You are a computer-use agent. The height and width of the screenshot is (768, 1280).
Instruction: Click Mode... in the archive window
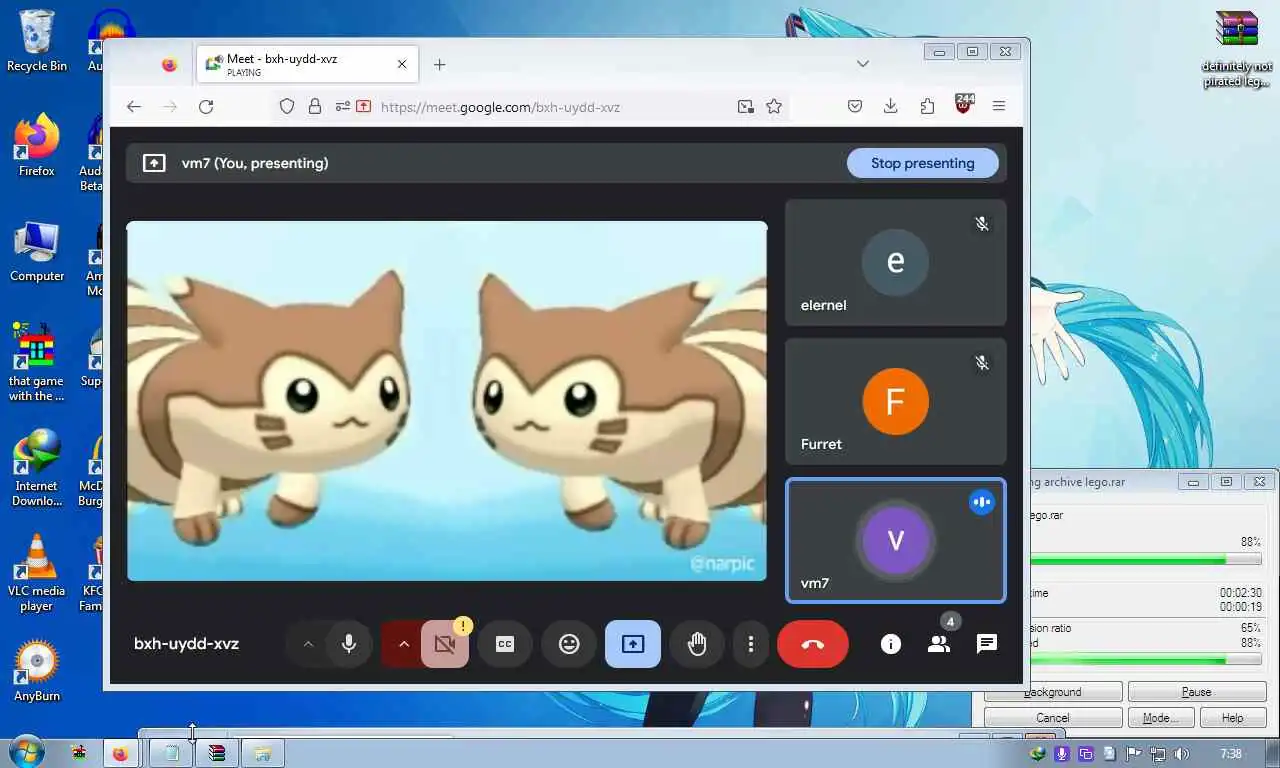1160,718
